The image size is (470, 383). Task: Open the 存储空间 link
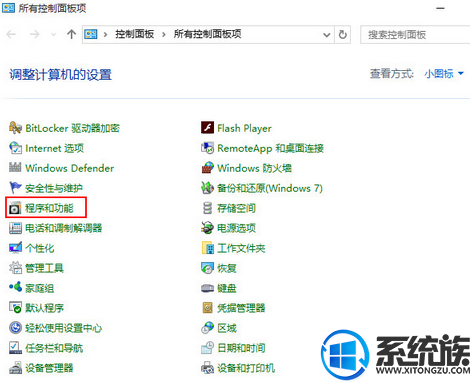pyautogui.click(x=236, y=208)
